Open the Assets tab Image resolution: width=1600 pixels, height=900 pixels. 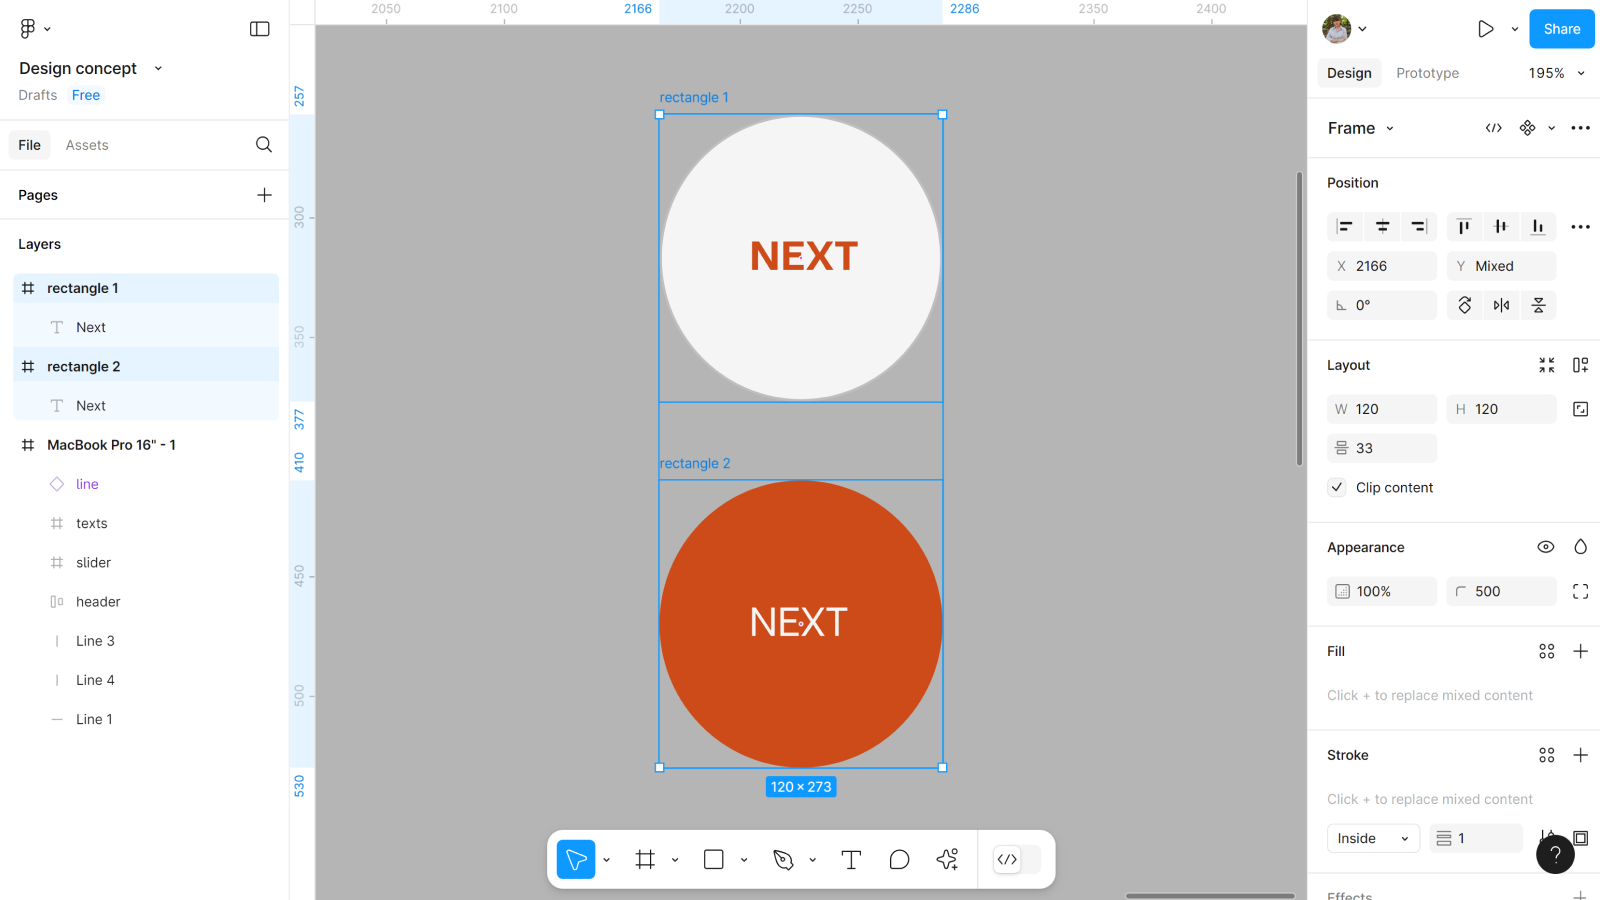coord(87,145)
